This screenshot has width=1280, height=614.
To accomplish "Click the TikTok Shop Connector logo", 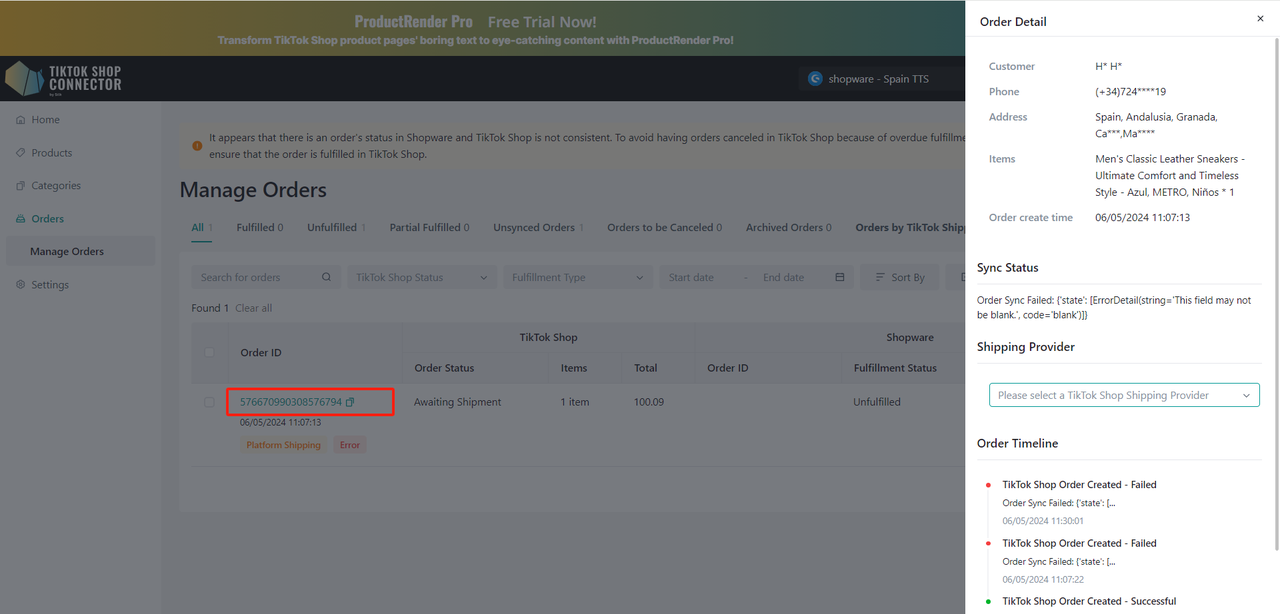I will 64,78.
